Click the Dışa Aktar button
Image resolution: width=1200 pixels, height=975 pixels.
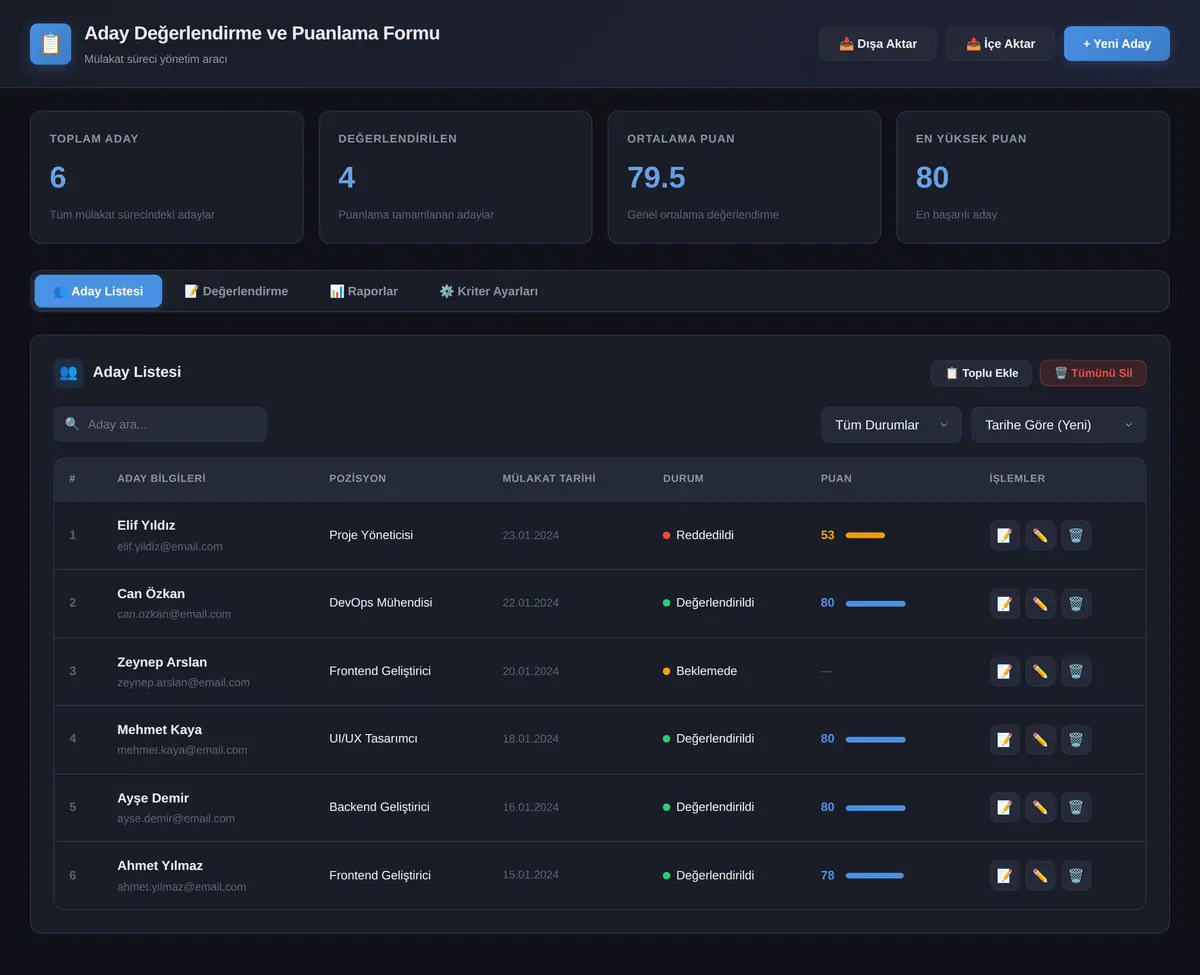(x=878, y=44)
